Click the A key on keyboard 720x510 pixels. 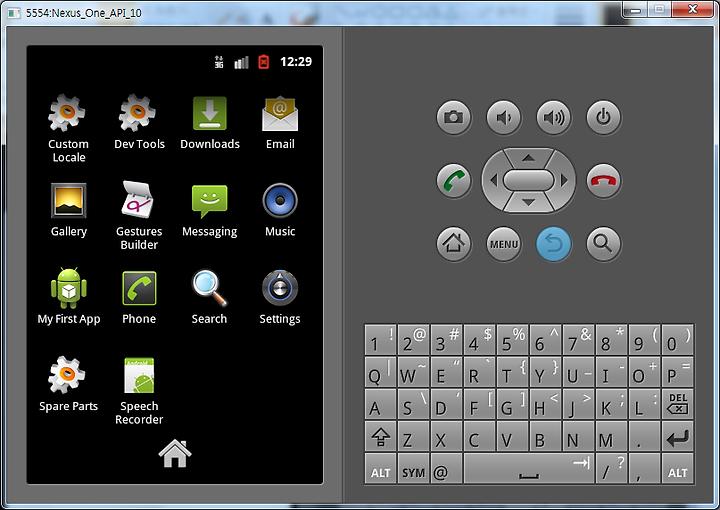[381, 404]
